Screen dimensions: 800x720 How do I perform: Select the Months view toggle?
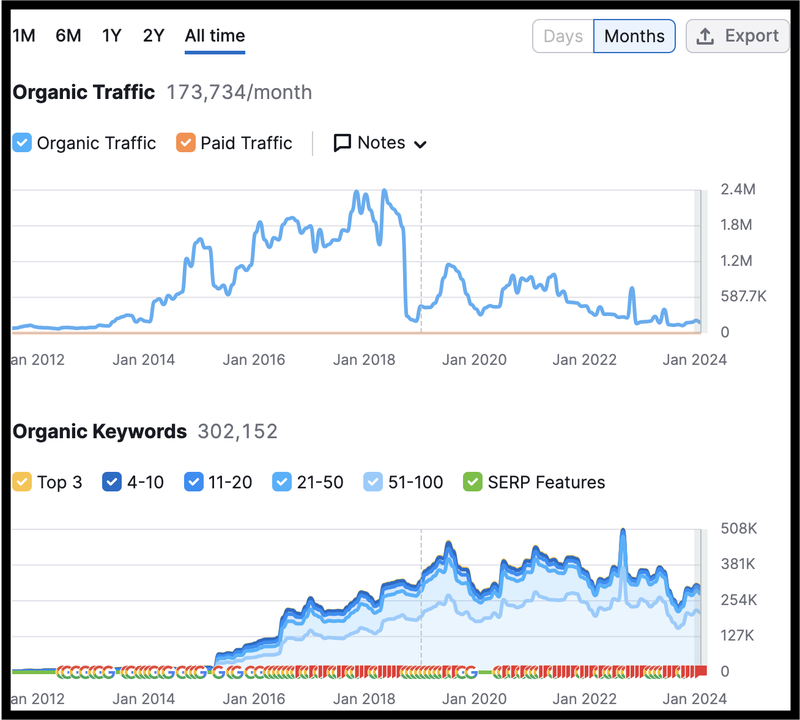pos(634,35)
